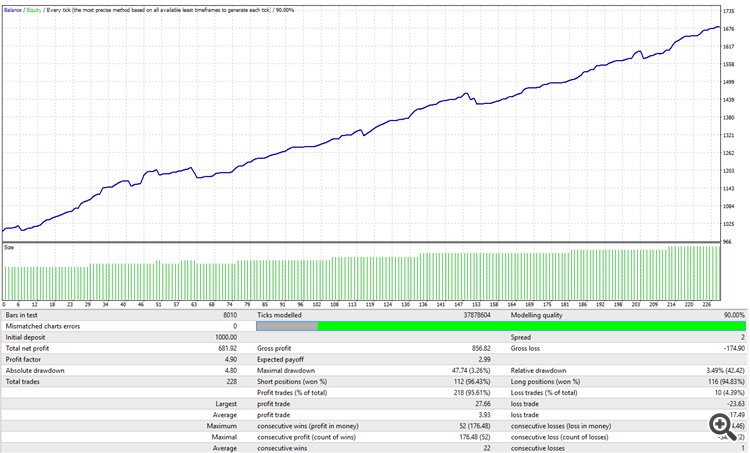The width and height of the screenshot is (750, 453).
Task: Click the 'Relative drawdown' label
Action: pos(539,370)
